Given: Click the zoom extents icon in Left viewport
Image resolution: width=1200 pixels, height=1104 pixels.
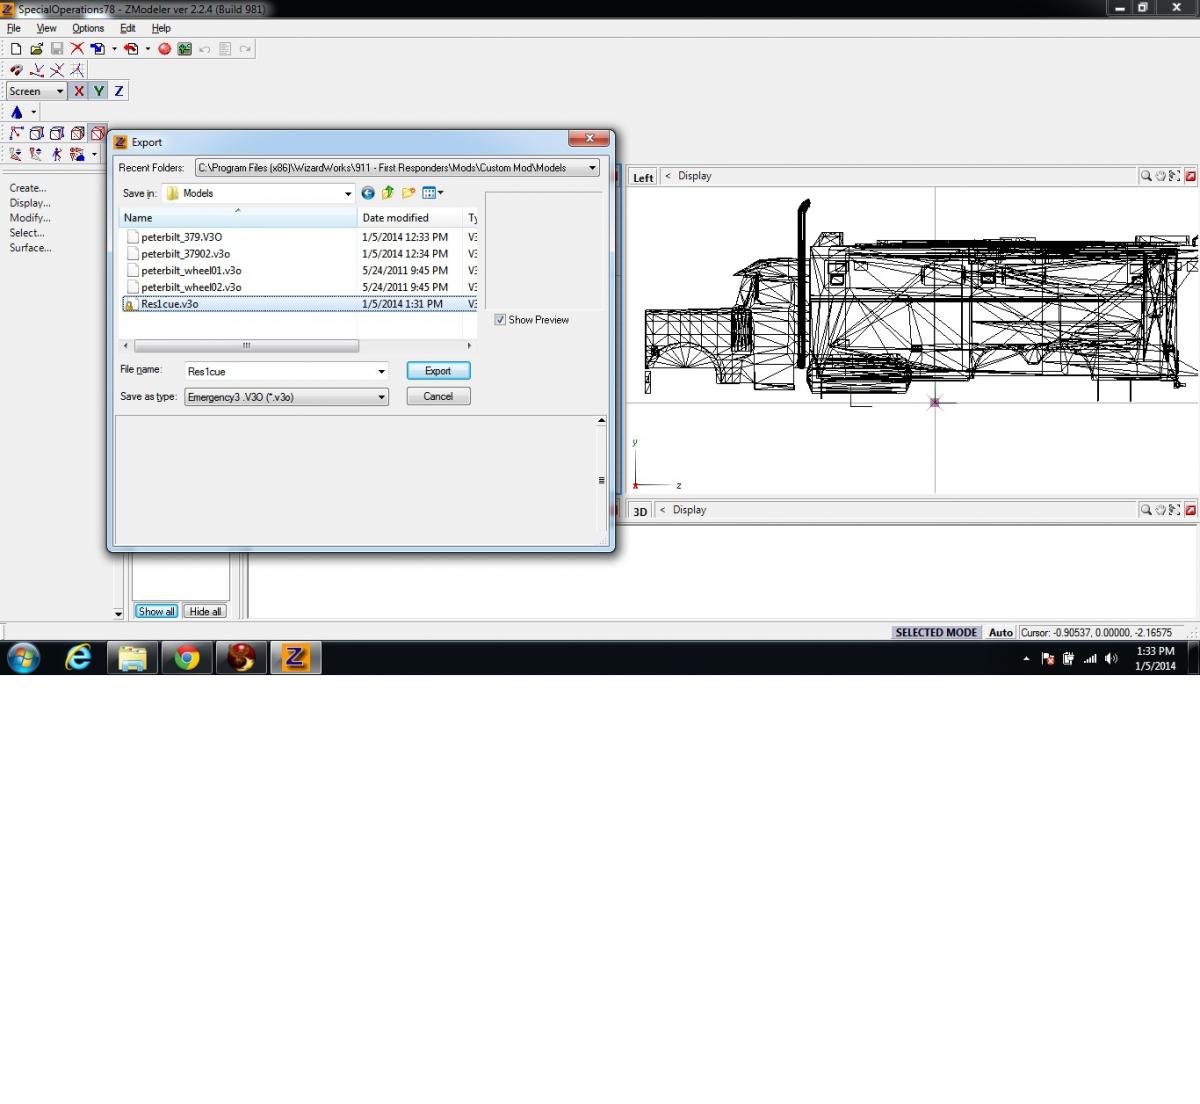Looking at the screenshot, I should coord(1175,176).
